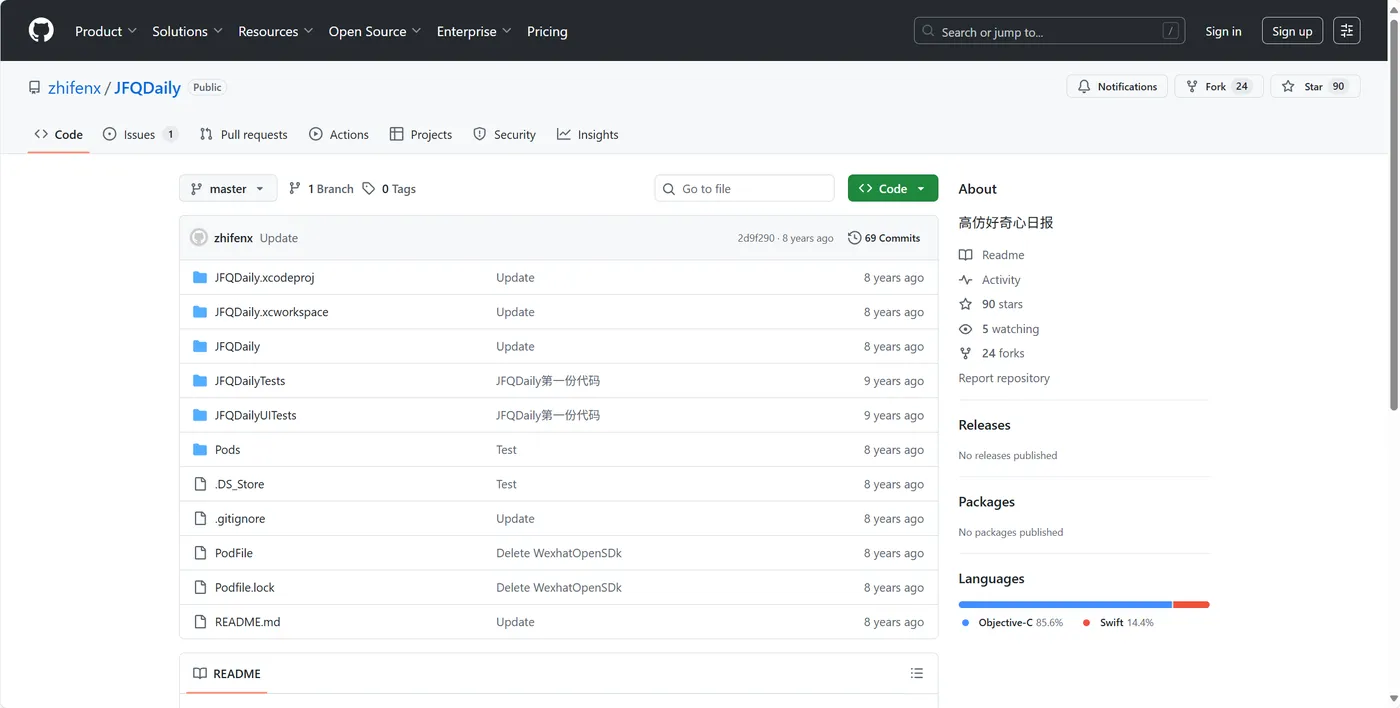Click the Objective-C language bar segment
The width and height of the screenshot is (1400, 708).
click(x=1065, y=605)
